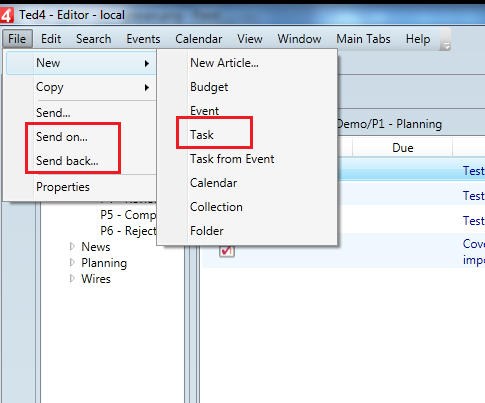Viewport: 485px width, 403px height.
Task: Click the Due column header
Action: (403, 148)
